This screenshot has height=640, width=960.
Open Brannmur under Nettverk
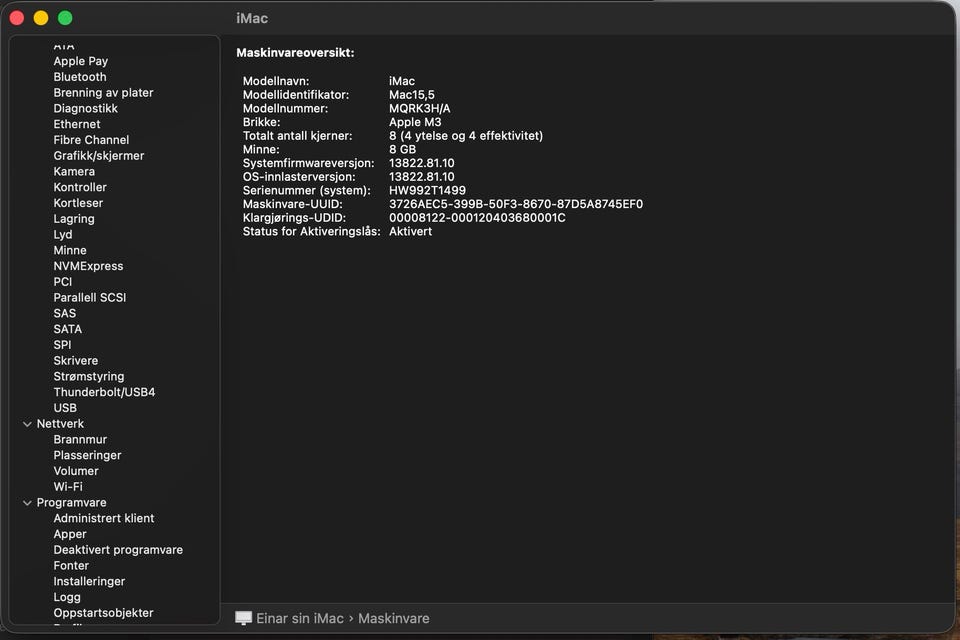[80, 439]
